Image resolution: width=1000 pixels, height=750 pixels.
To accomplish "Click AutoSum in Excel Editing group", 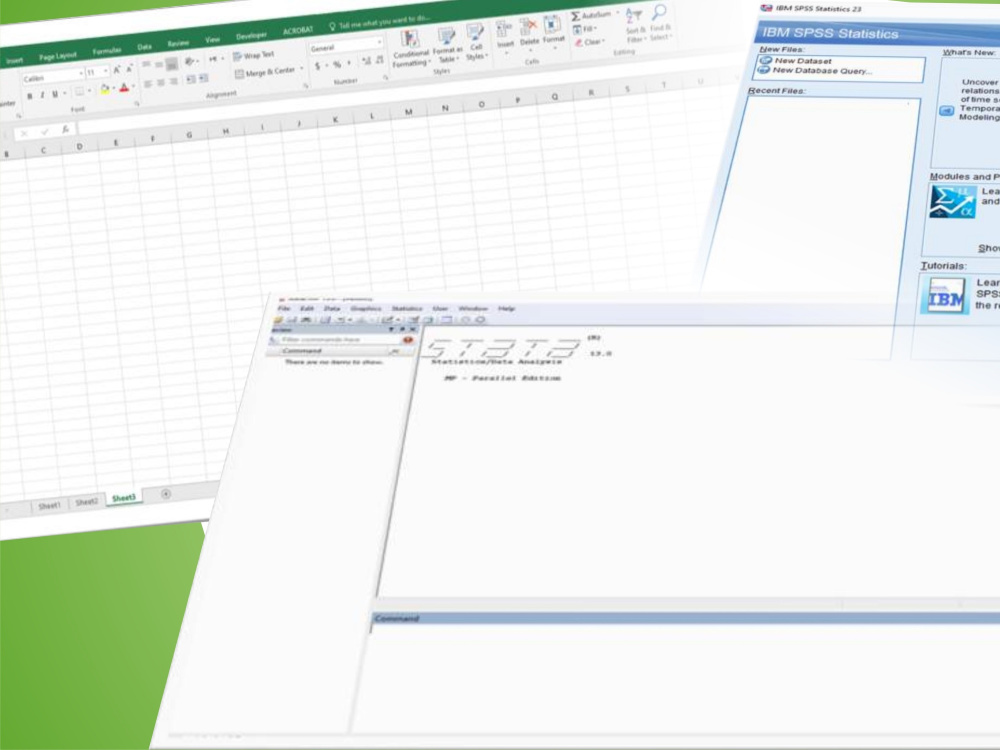I will (x=591, y=16).
